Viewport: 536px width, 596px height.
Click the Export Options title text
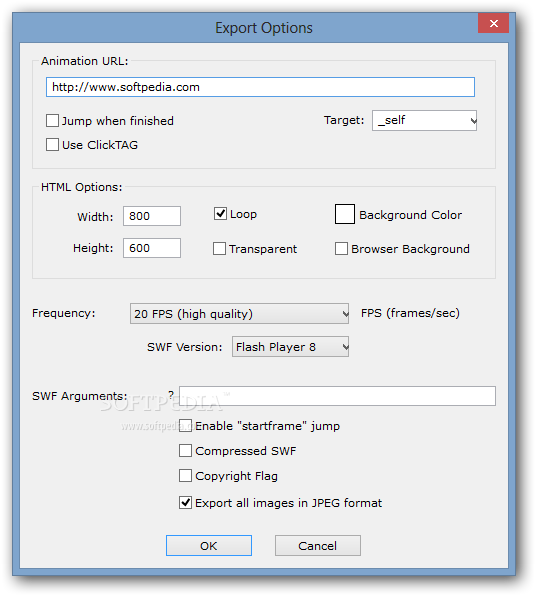(264, 28)
